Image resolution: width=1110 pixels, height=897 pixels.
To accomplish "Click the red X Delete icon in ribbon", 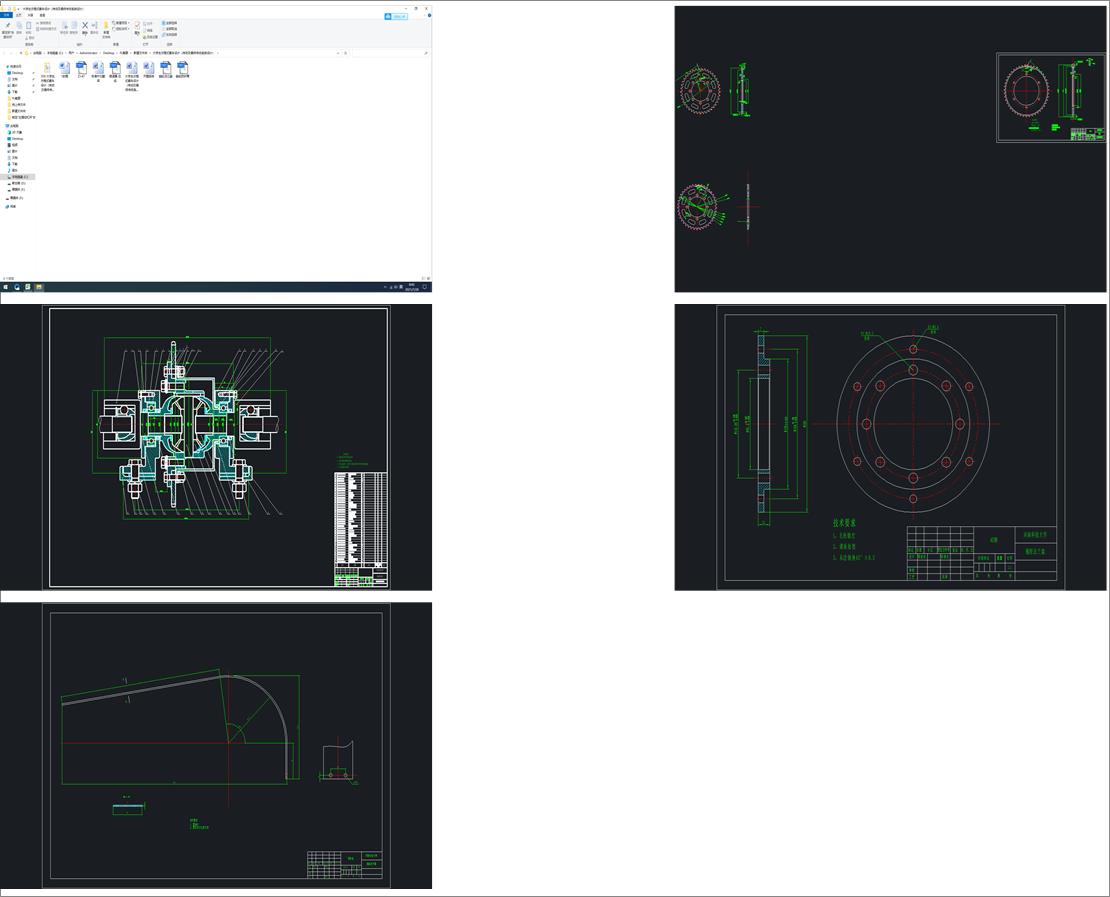I will point(85,27).
